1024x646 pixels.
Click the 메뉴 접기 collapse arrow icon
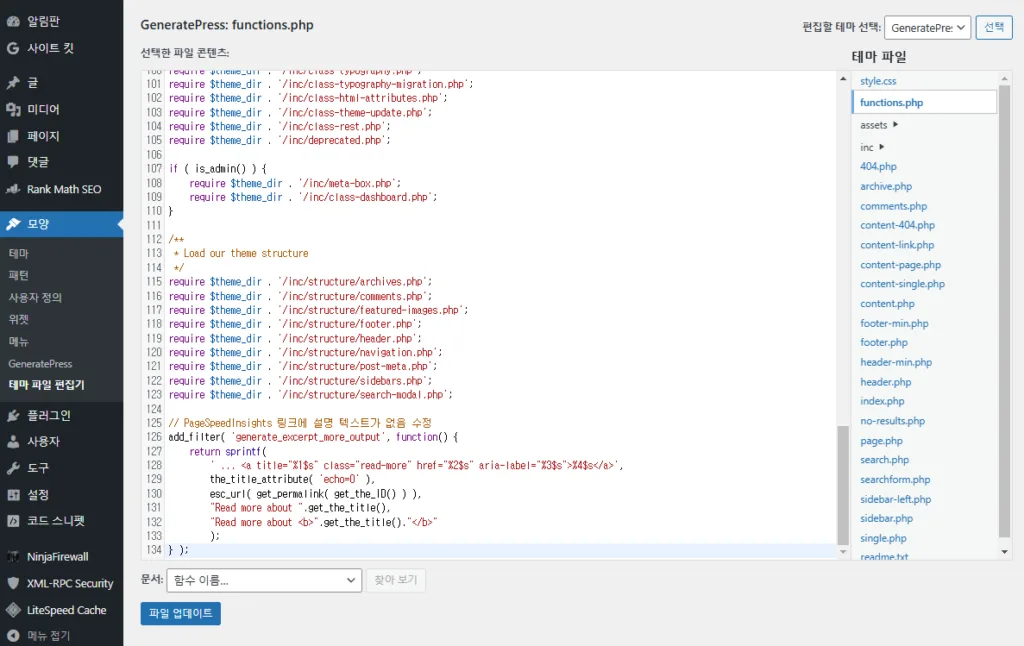pyautogui.click(x=13, y=635)
